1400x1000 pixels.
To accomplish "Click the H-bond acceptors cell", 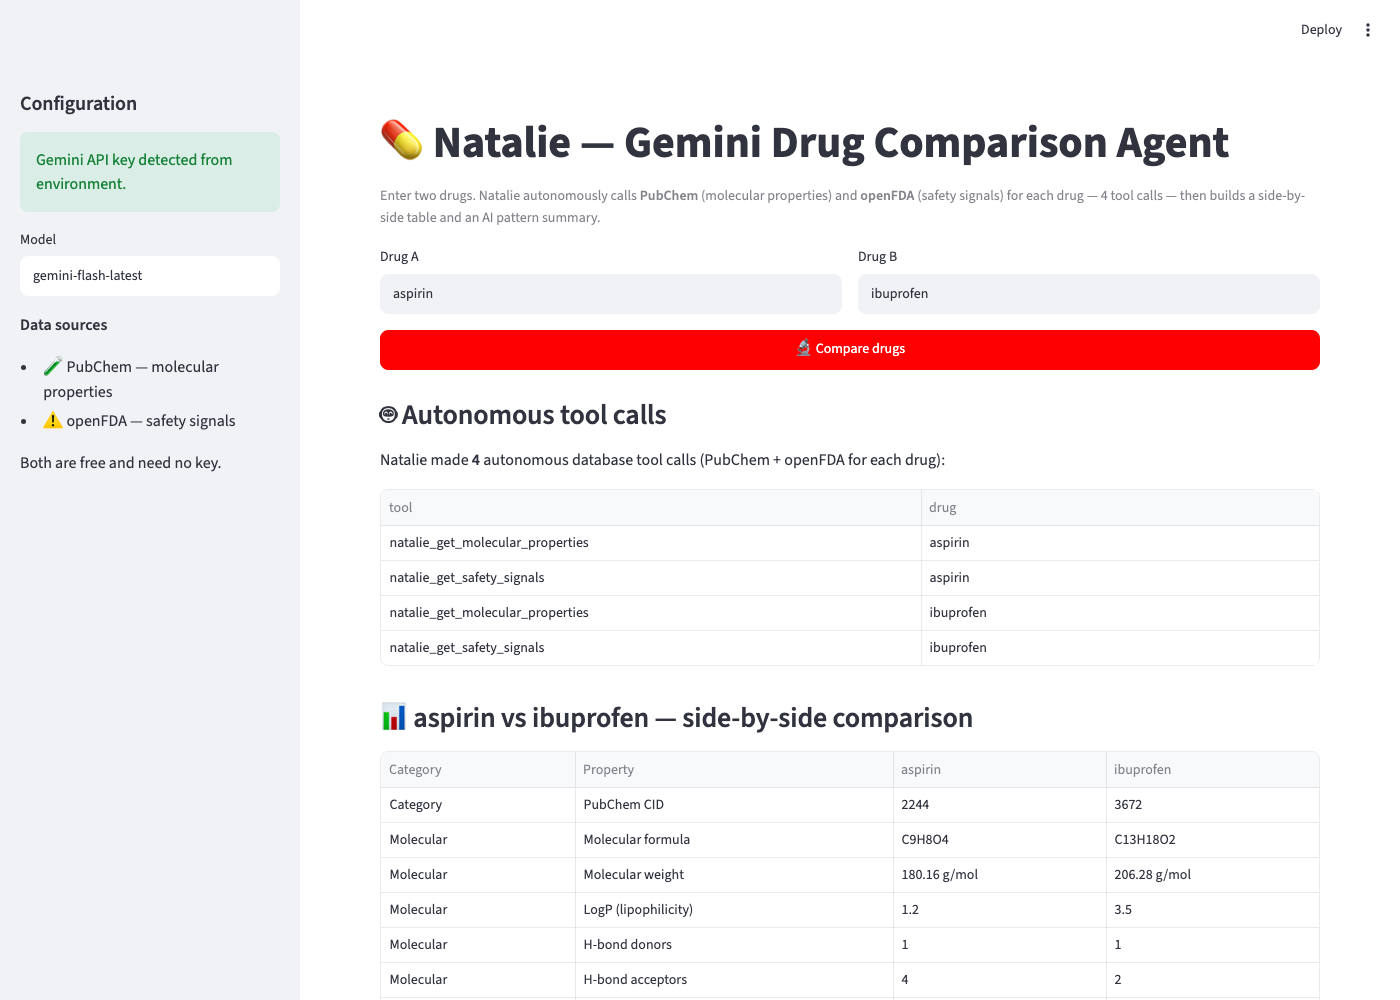I will tap(734, 980).
